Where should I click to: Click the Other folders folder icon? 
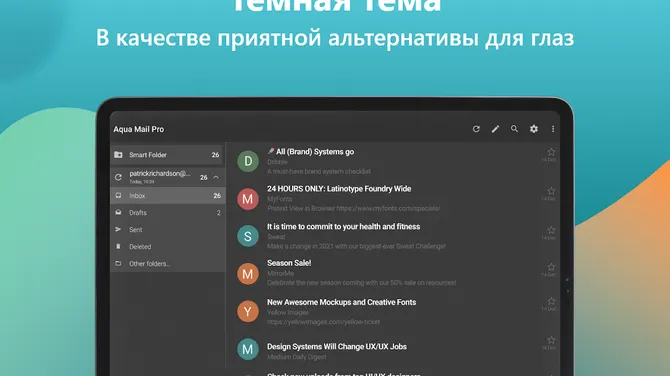tap(118, 264)
